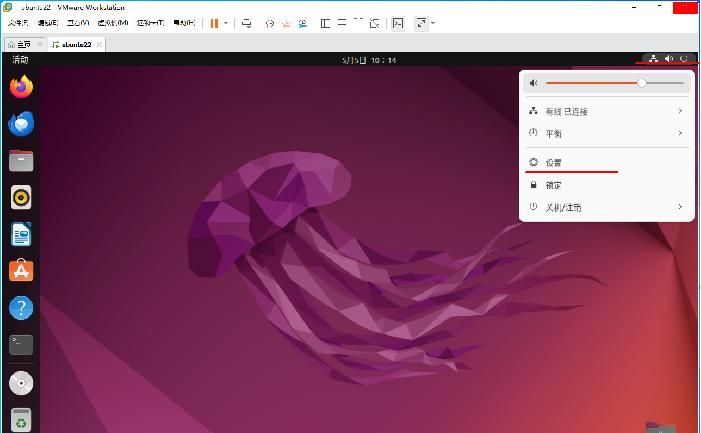Image resolution: width=701 pixels, height=433 pixels.
Task: Adjust the volume slider in system menu
Action: (x=615, y=83)
